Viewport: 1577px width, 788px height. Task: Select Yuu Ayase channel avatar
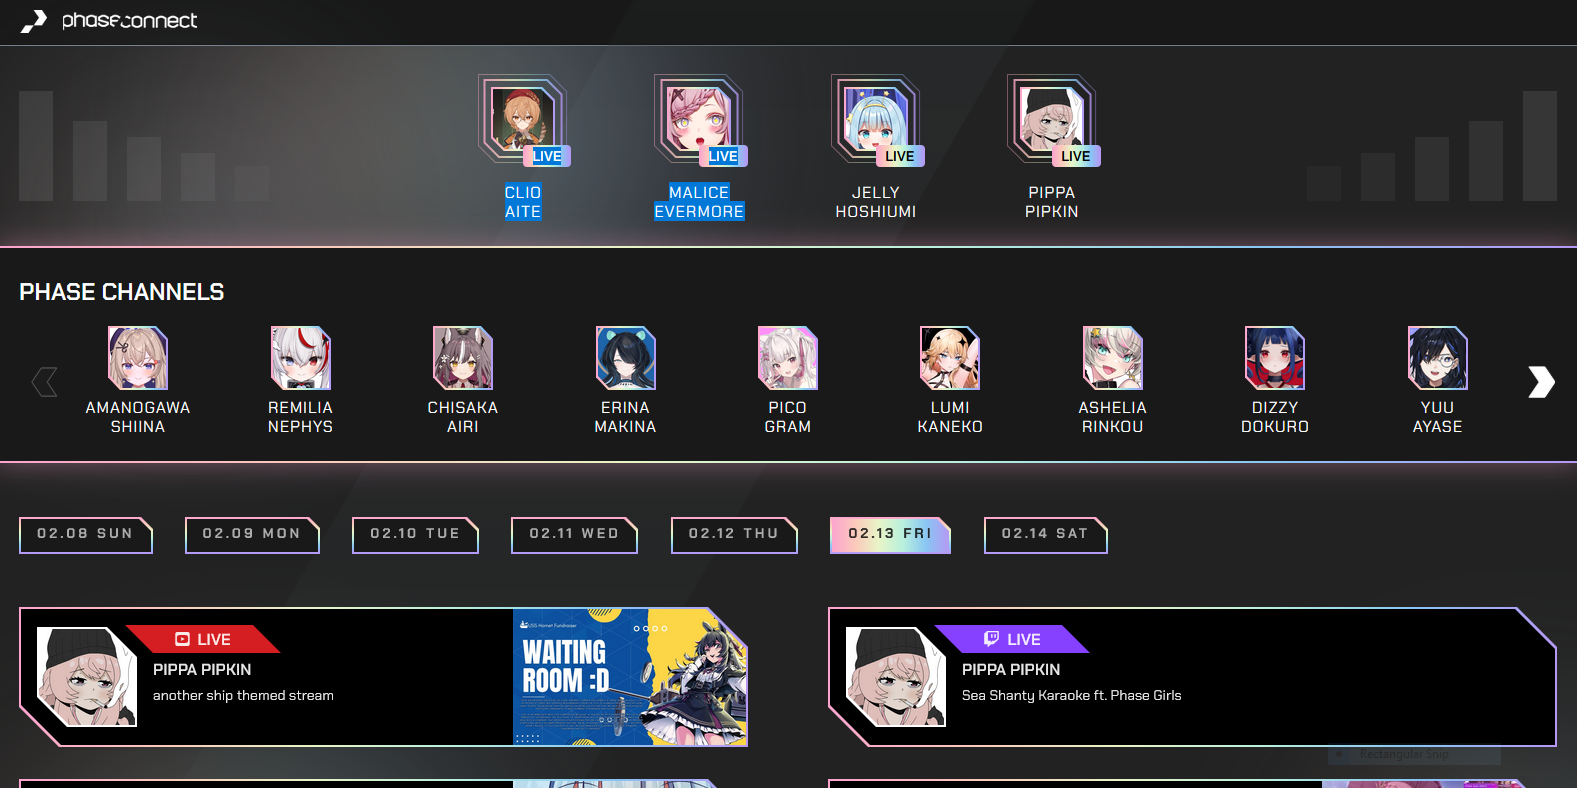(x=1438, y=358)
